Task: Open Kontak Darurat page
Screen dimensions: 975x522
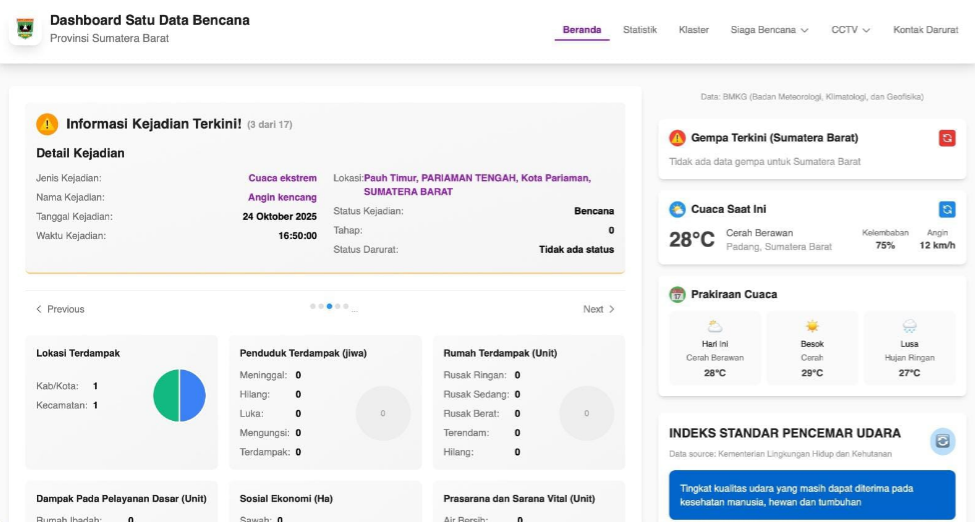Action: 926,30
